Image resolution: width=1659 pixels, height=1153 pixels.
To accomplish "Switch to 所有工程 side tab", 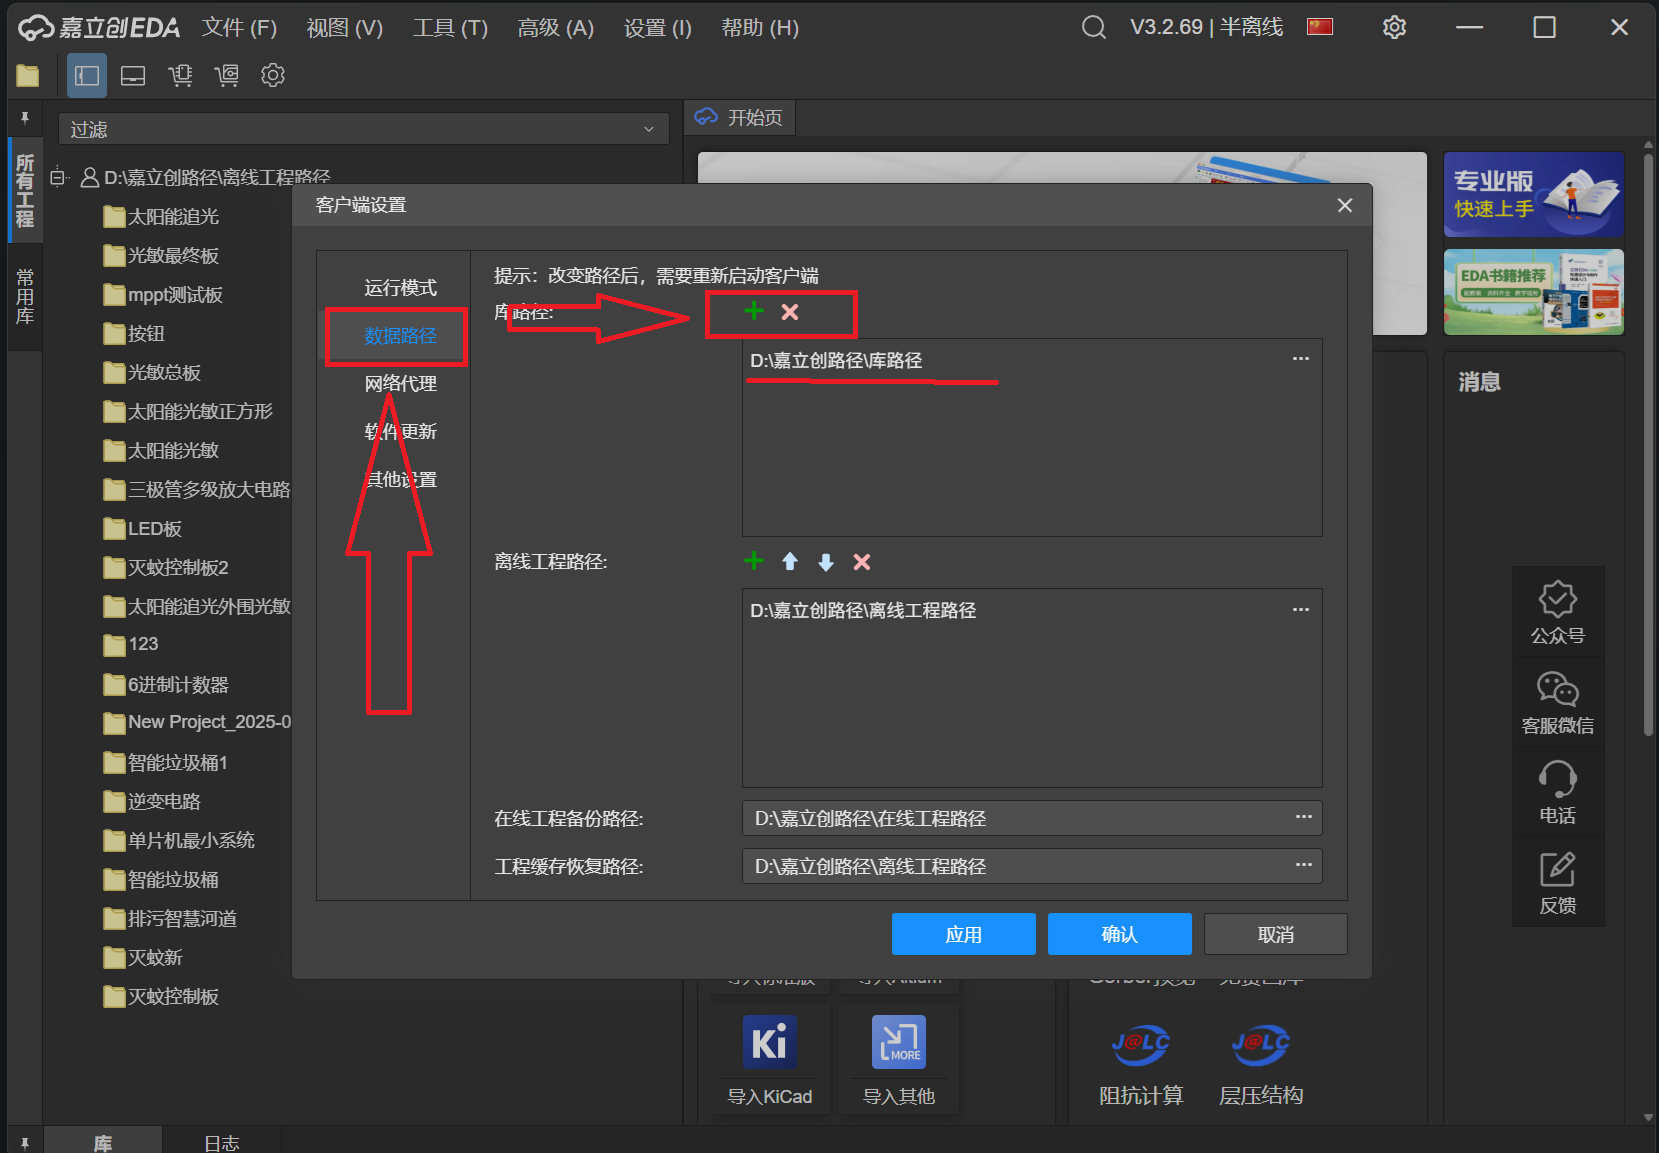I will [x=25, y=191].
